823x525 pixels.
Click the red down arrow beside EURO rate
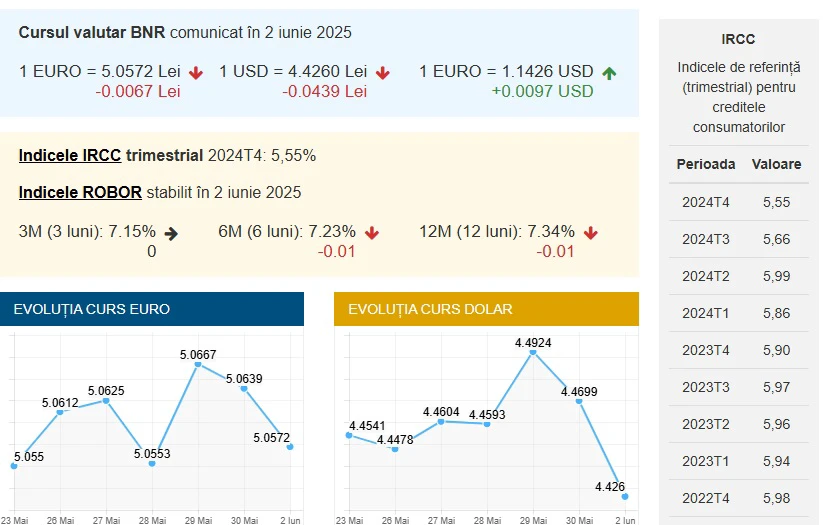pos(196,73)
